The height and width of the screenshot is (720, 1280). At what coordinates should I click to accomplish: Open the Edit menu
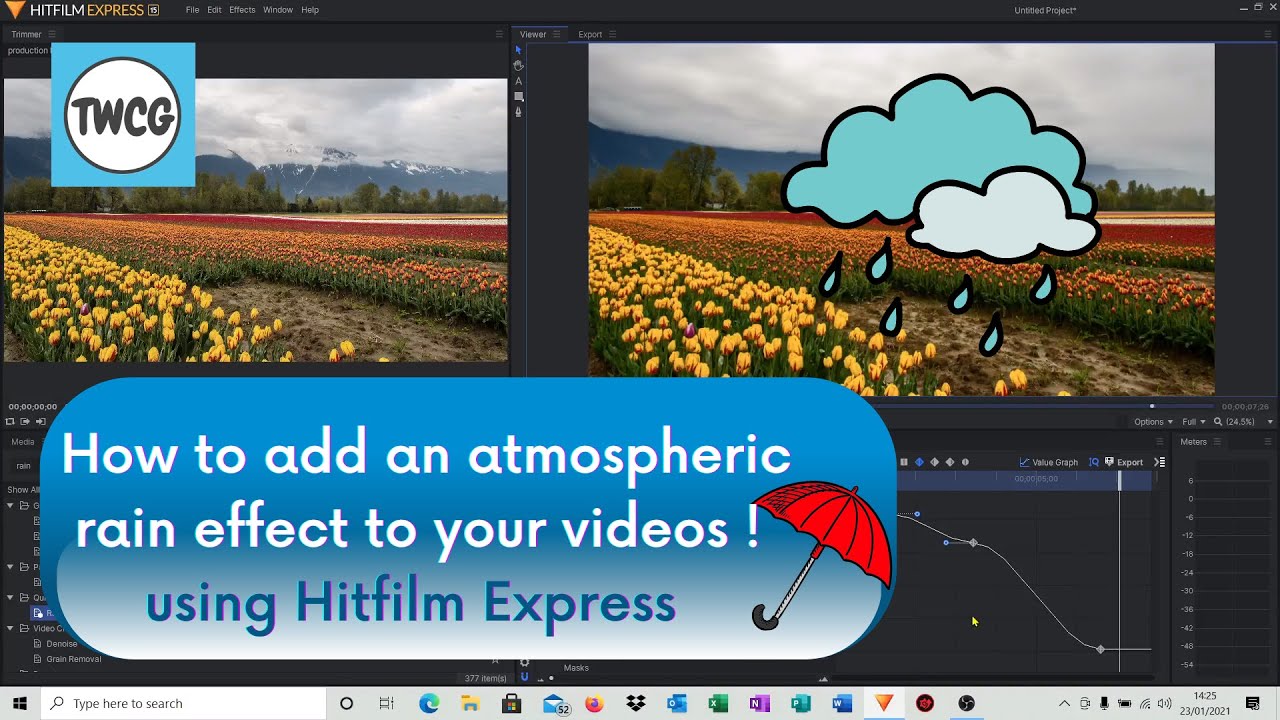[214, 10]
